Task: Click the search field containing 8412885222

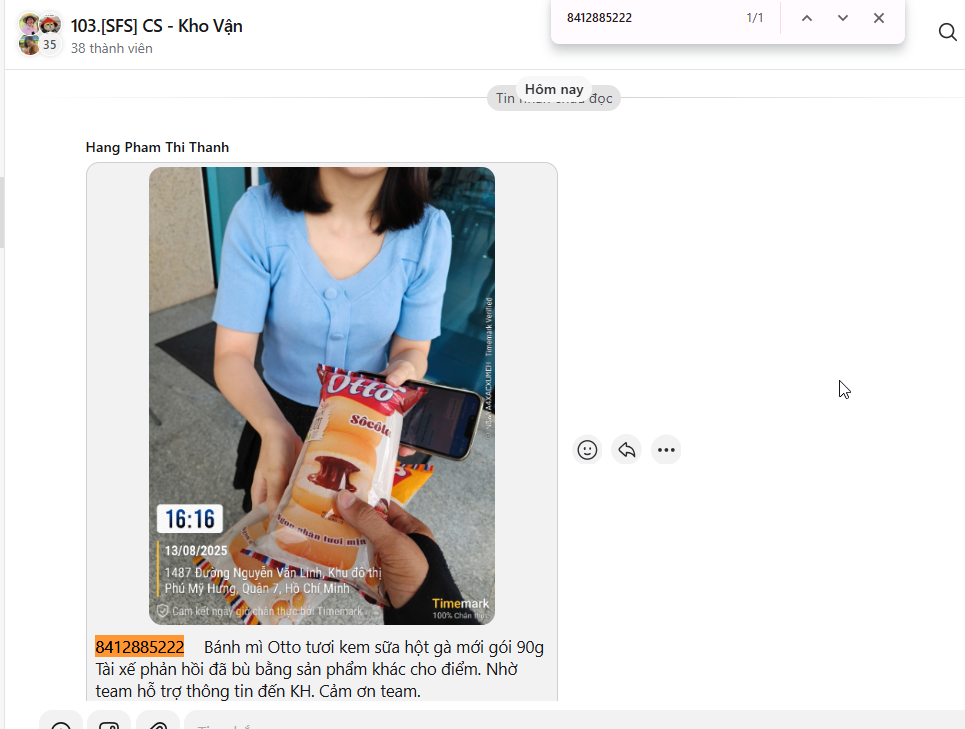Action: (x=649, y=18)
